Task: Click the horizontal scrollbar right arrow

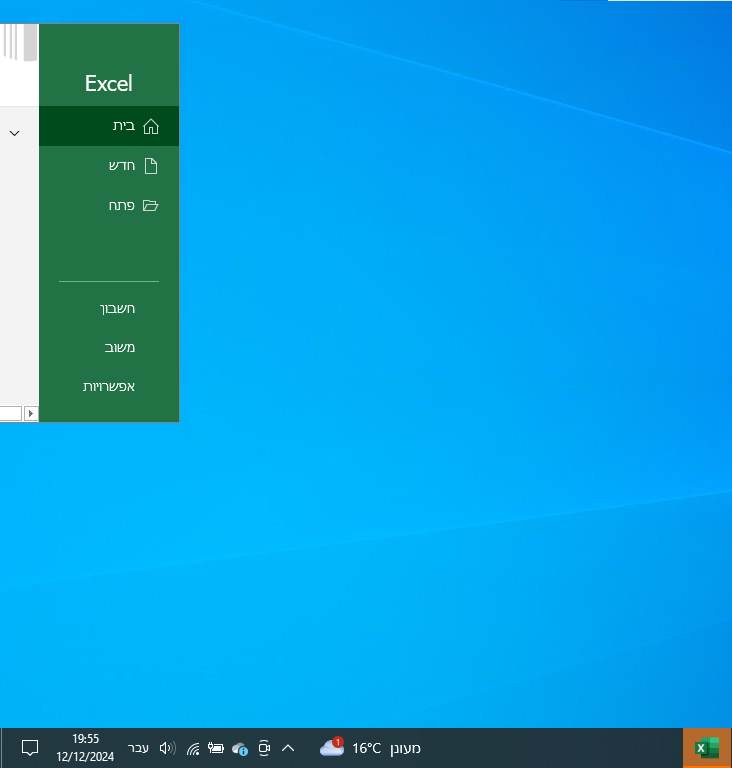Action: (31, 413)
